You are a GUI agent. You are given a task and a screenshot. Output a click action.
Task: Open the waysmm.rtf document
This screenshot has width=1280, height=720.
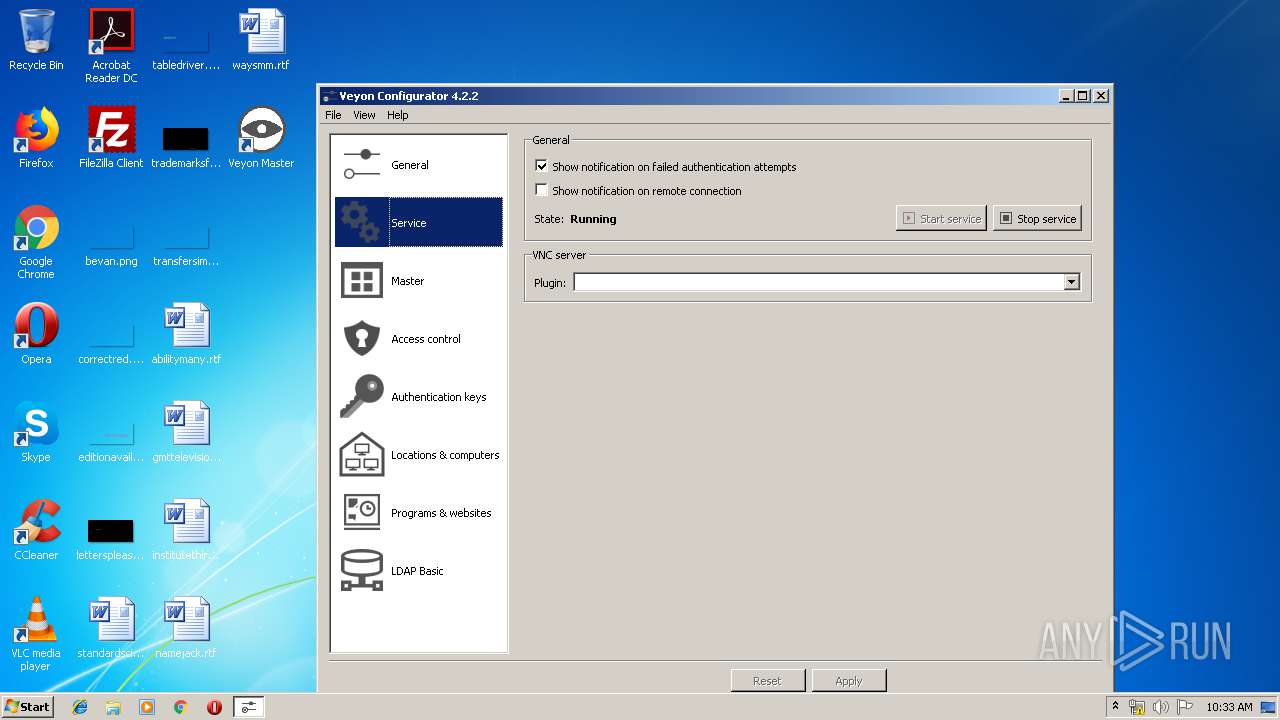261,40
